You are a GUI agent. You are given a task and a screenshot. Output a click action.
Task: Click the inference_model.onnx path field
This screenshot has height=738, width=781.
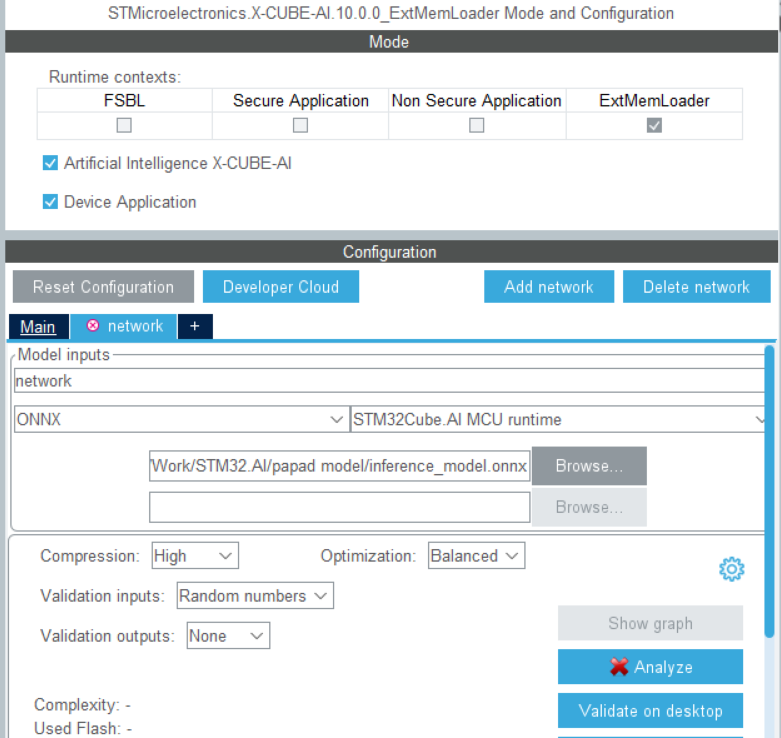click(340, 466)
